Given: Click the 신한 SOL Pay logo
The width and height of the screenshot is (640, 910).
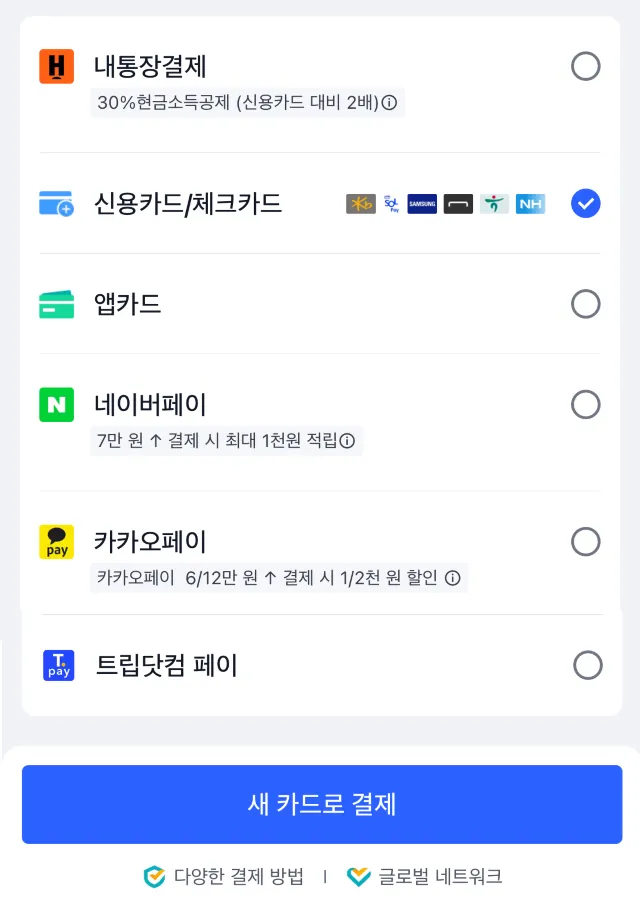Looking at the screenshot, I should click(x=393, y=204).
